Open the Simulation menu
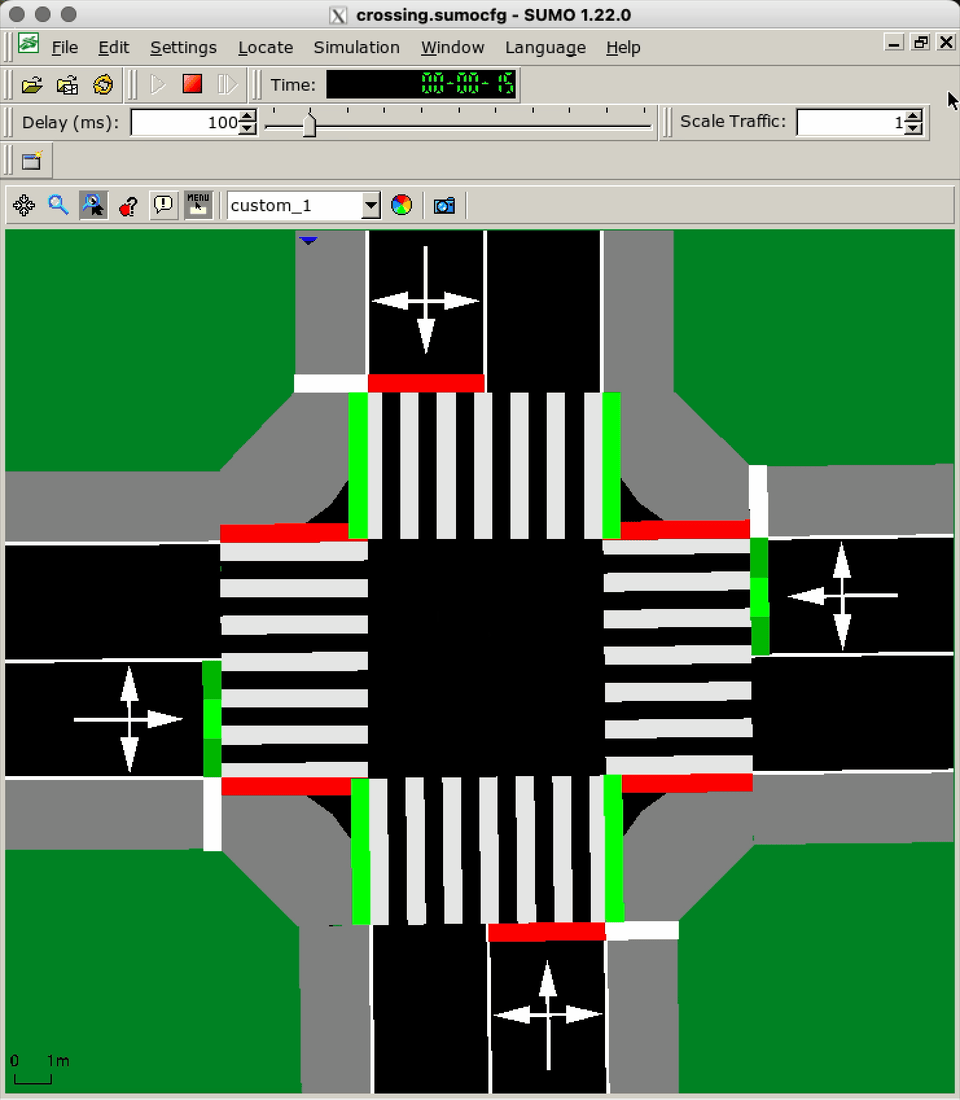 (356, 47)
